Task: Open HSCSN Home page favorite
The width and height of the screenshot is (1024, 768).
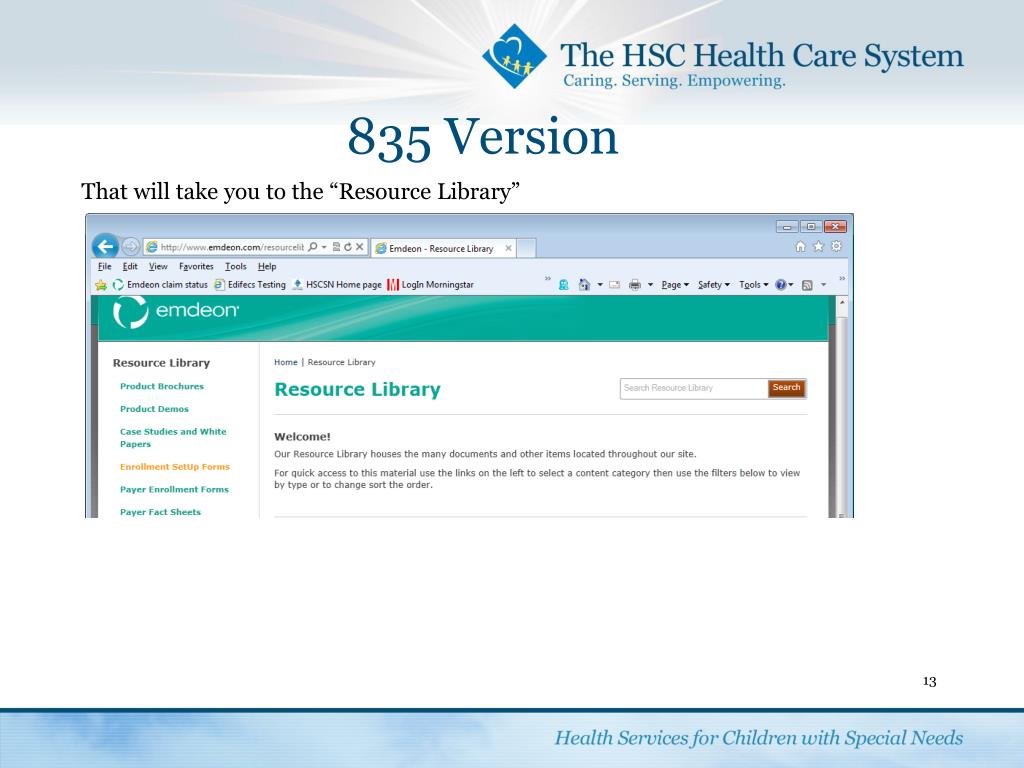Action: pos(337,285)
